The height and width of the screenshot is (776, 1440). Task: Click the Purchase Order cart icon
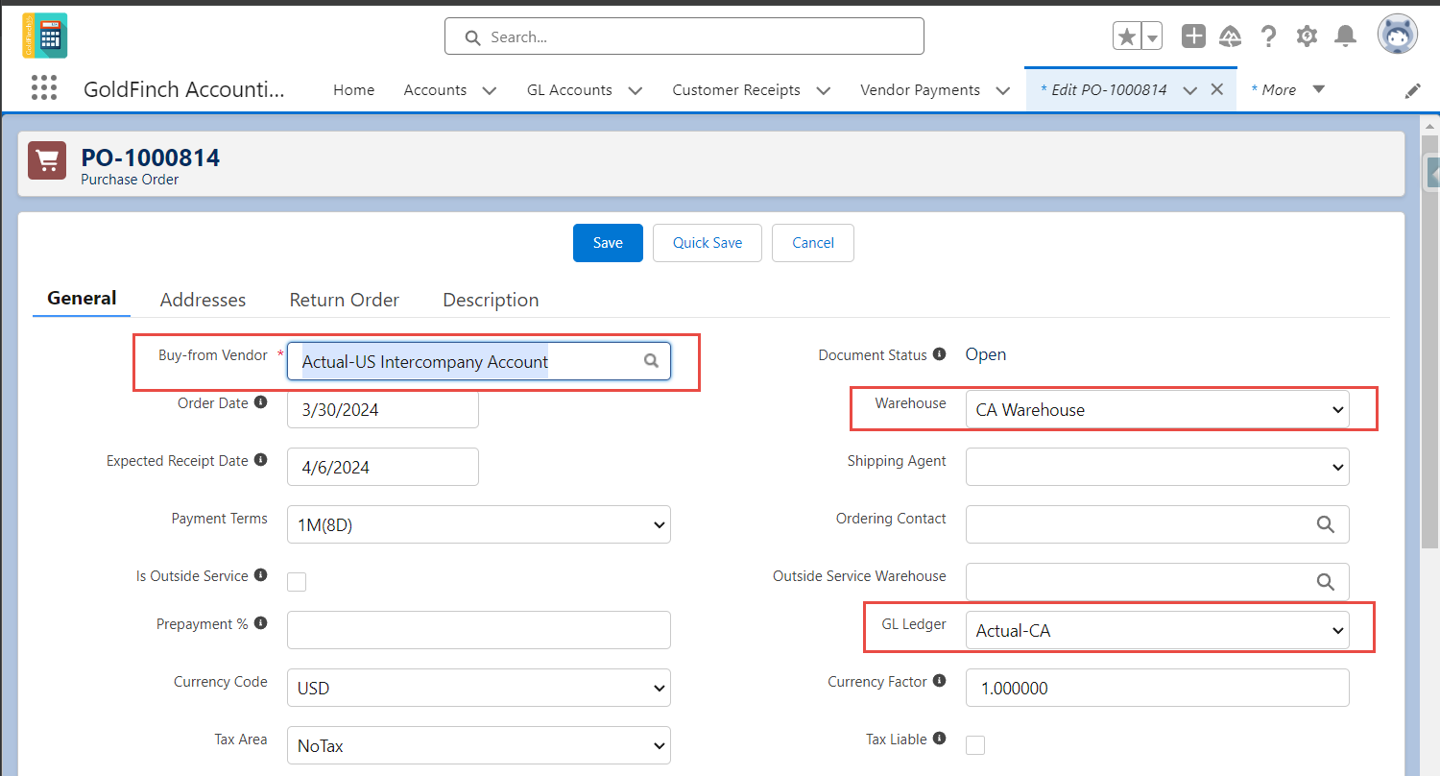point(47,160)
